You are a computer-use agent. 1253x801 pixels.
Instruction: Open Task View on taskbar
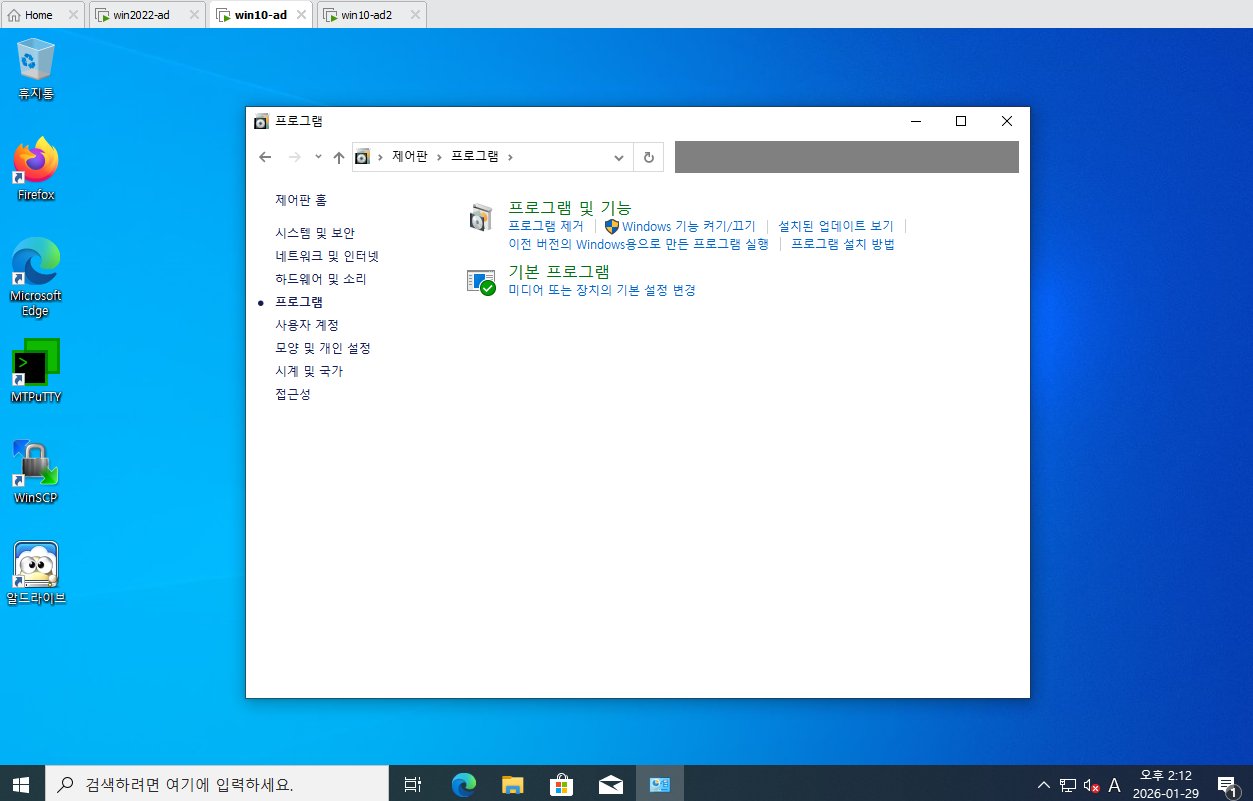point(412,784)
